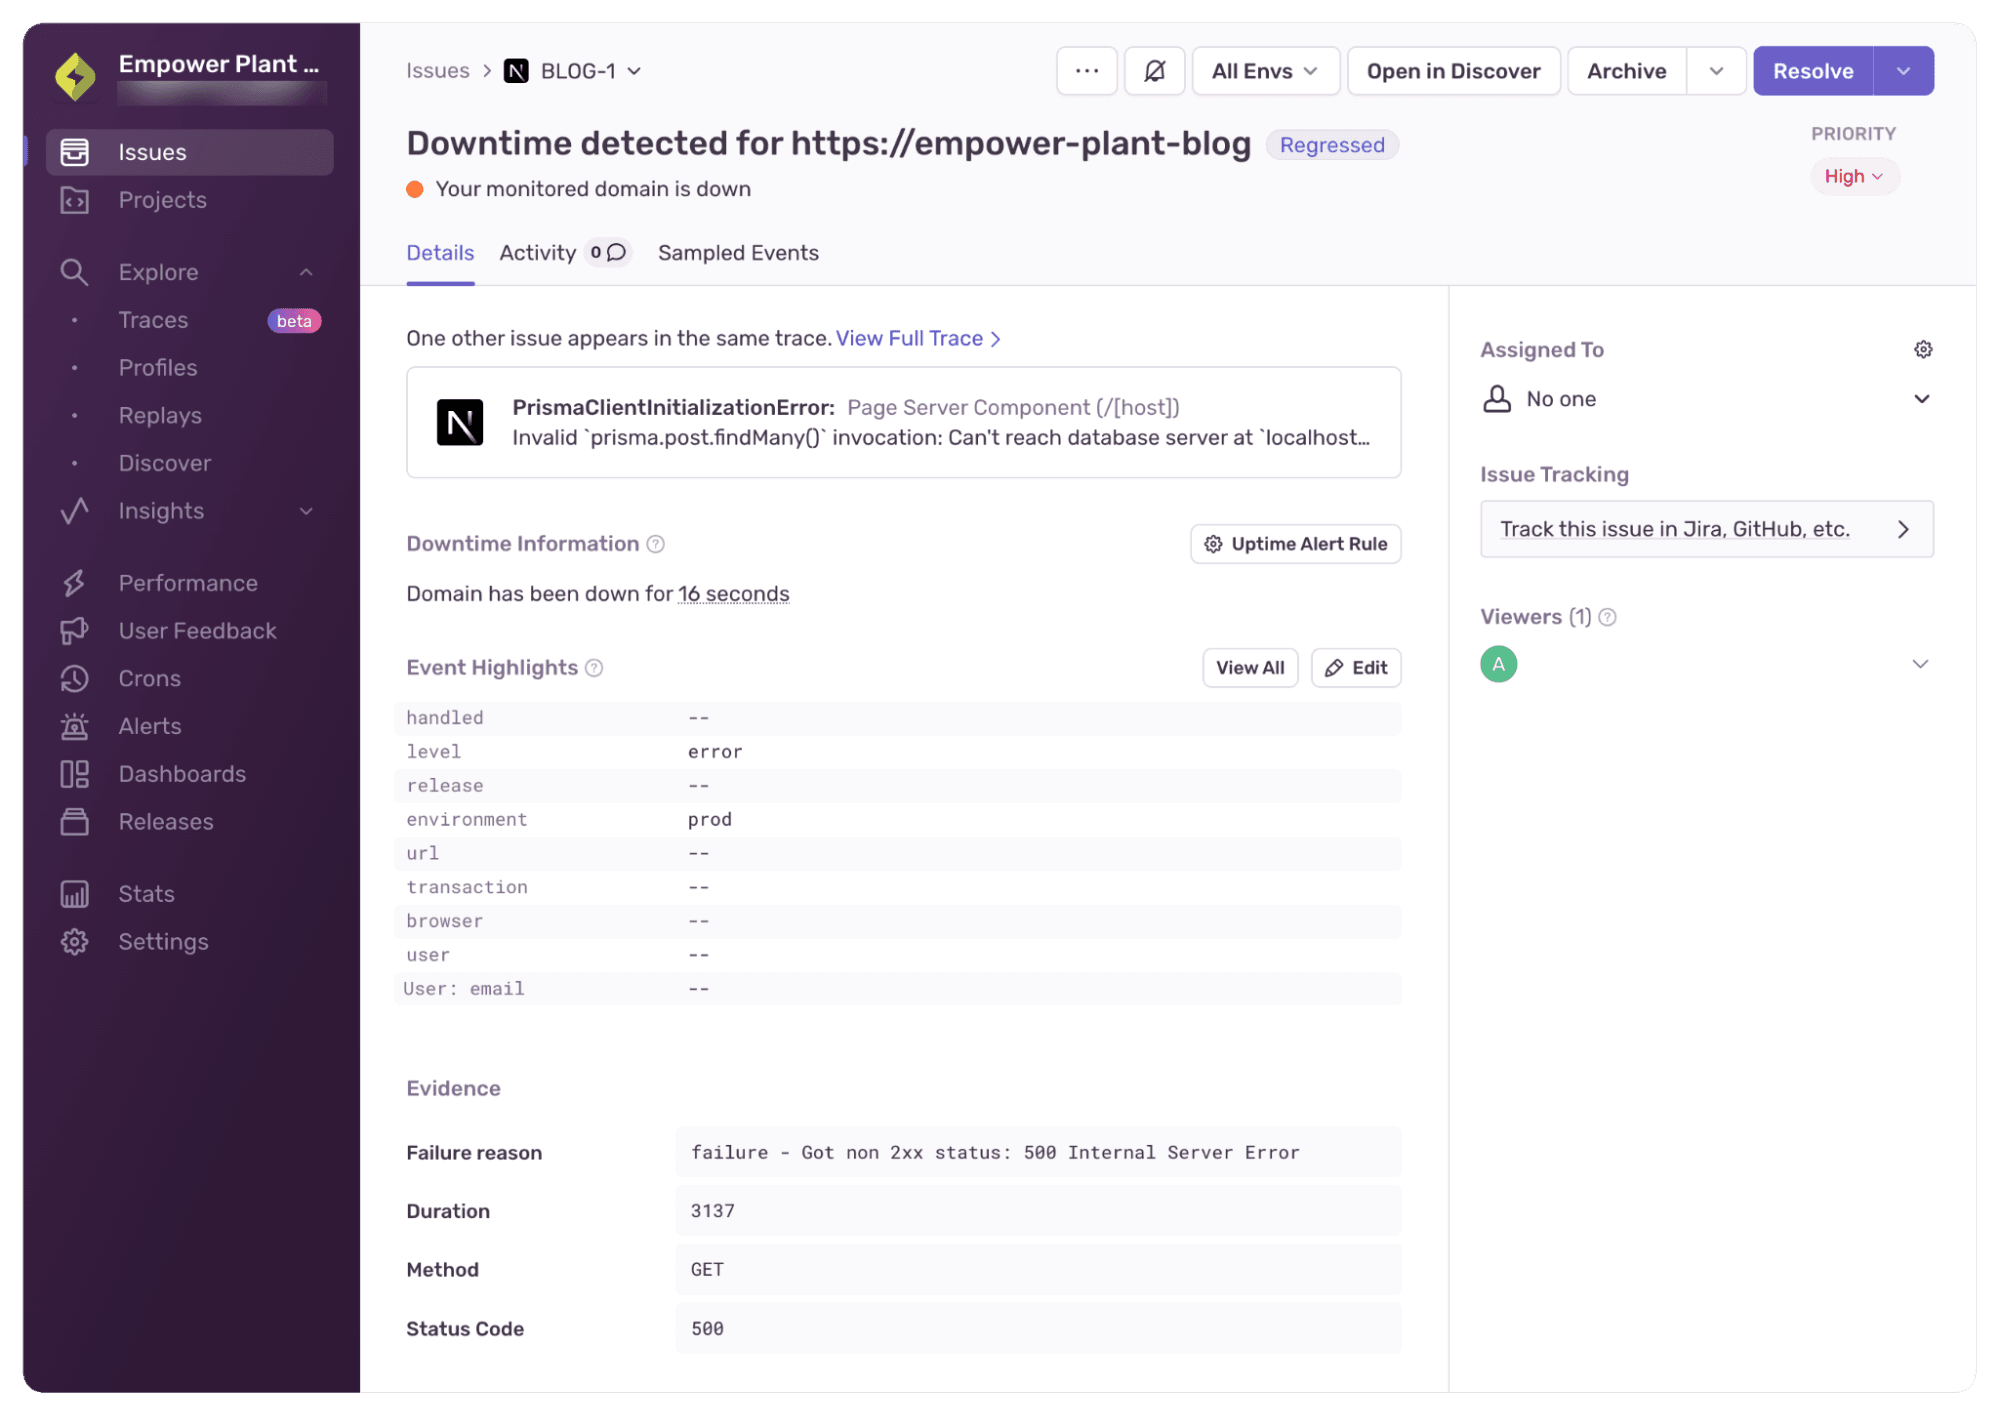This screenshot has height=1416, width=1999.
Task: Open the Issues sidebar icon
Action: (x=74, y=152)
